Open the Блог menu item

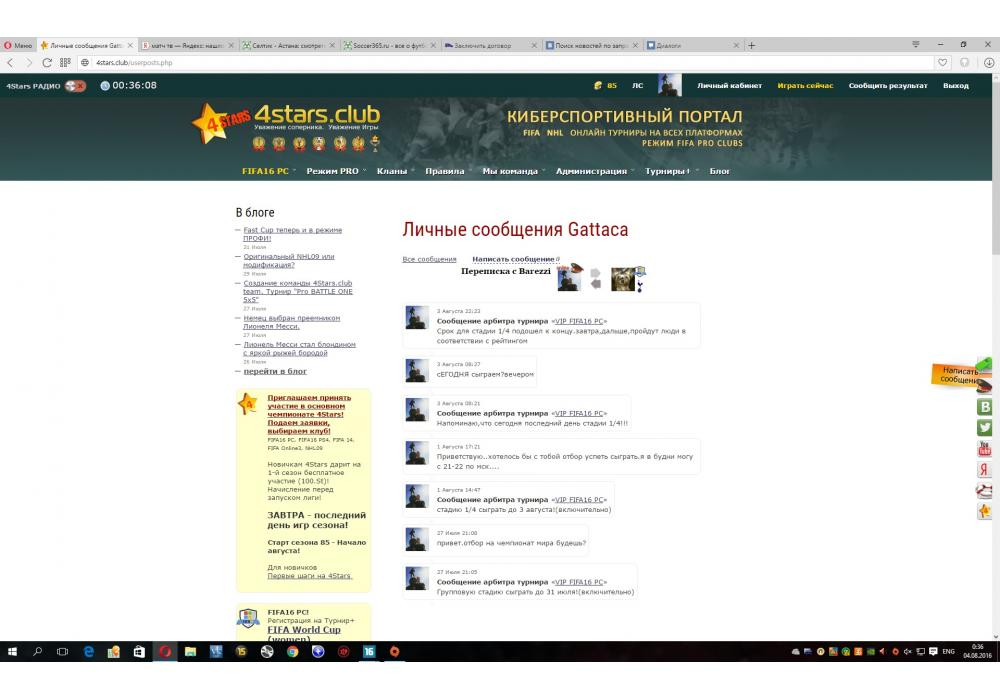point(720,171)
